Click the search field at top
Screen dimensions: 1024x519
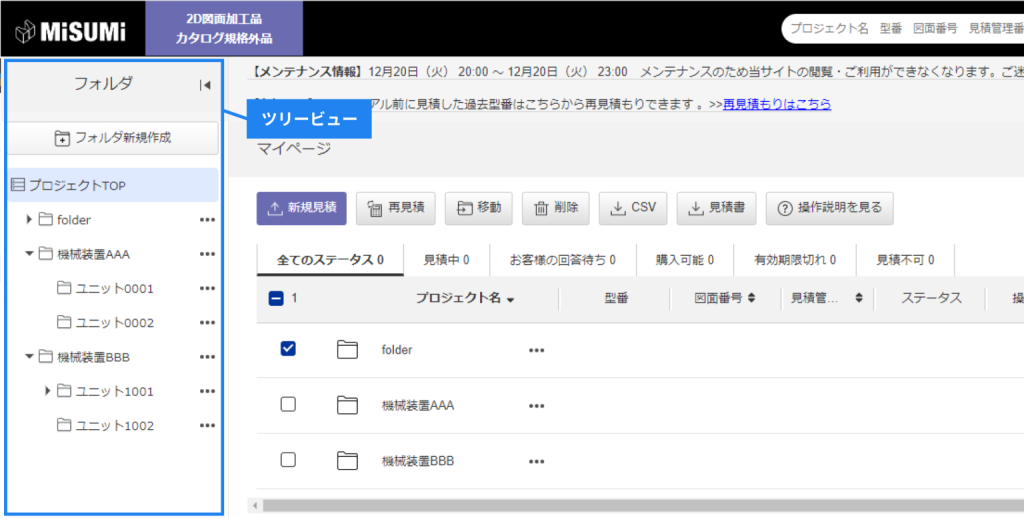903,29
